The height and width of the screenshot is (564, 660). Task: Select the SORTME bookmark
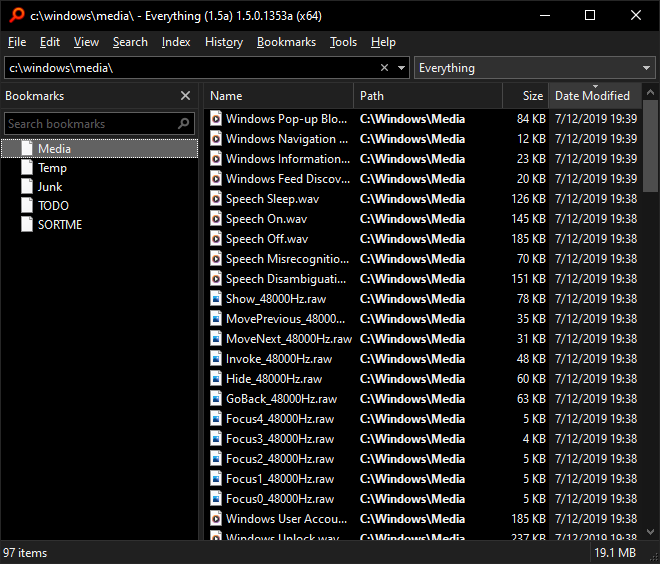pos(60,225)
